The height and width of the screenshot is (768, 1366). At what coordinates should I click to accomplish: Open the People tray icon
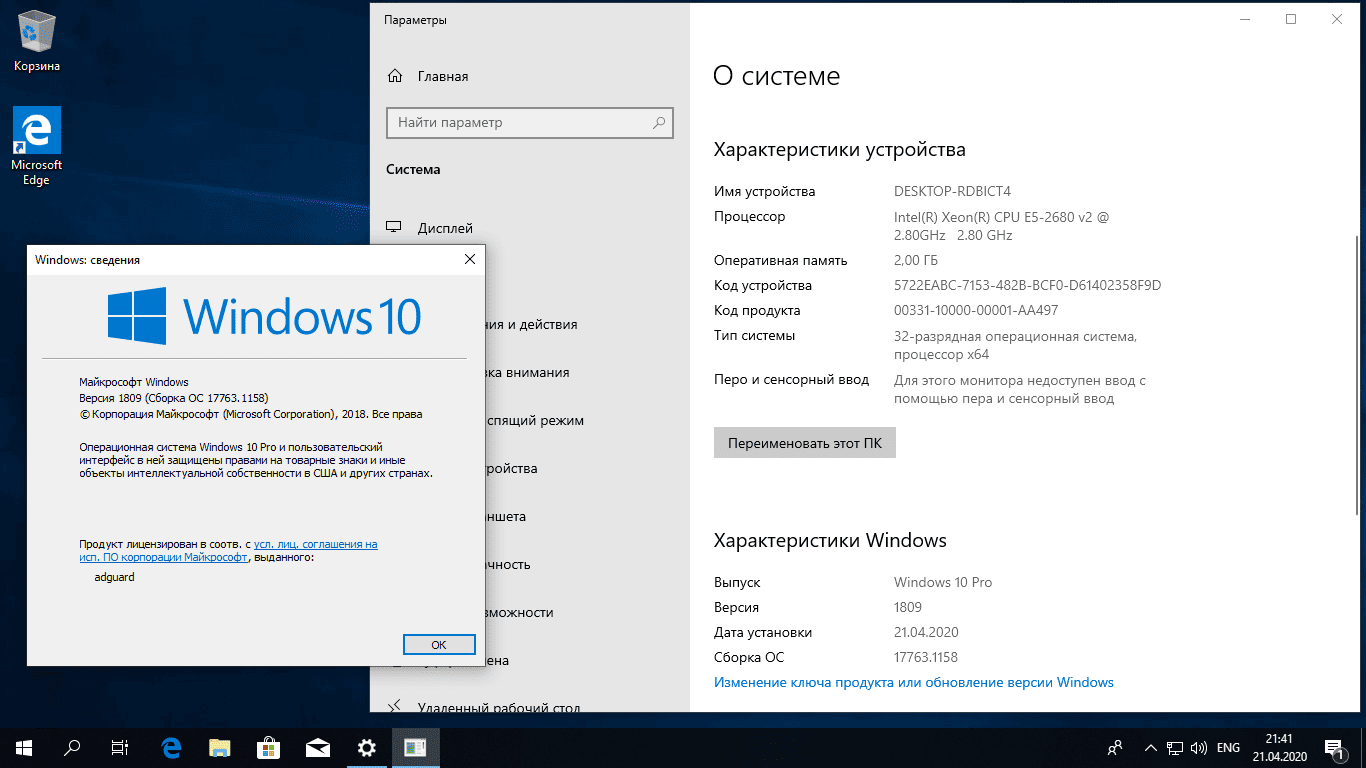(x=1115, y=747)
